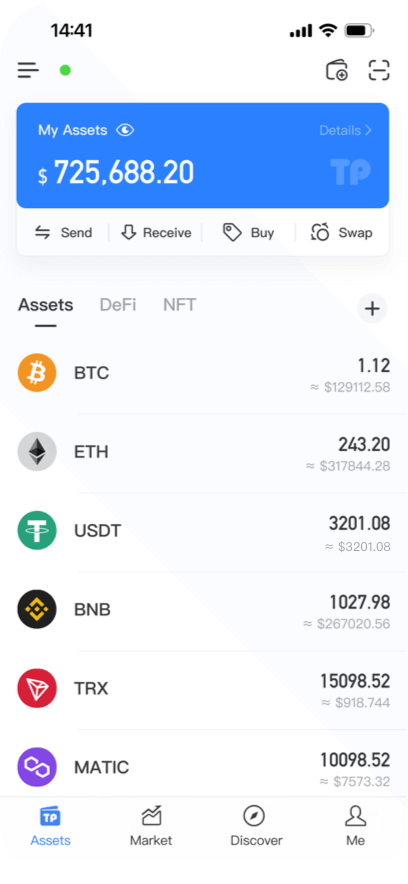Tap the BNB coin icon
This screenshot has height=884, width=408.
pos(37,609)
